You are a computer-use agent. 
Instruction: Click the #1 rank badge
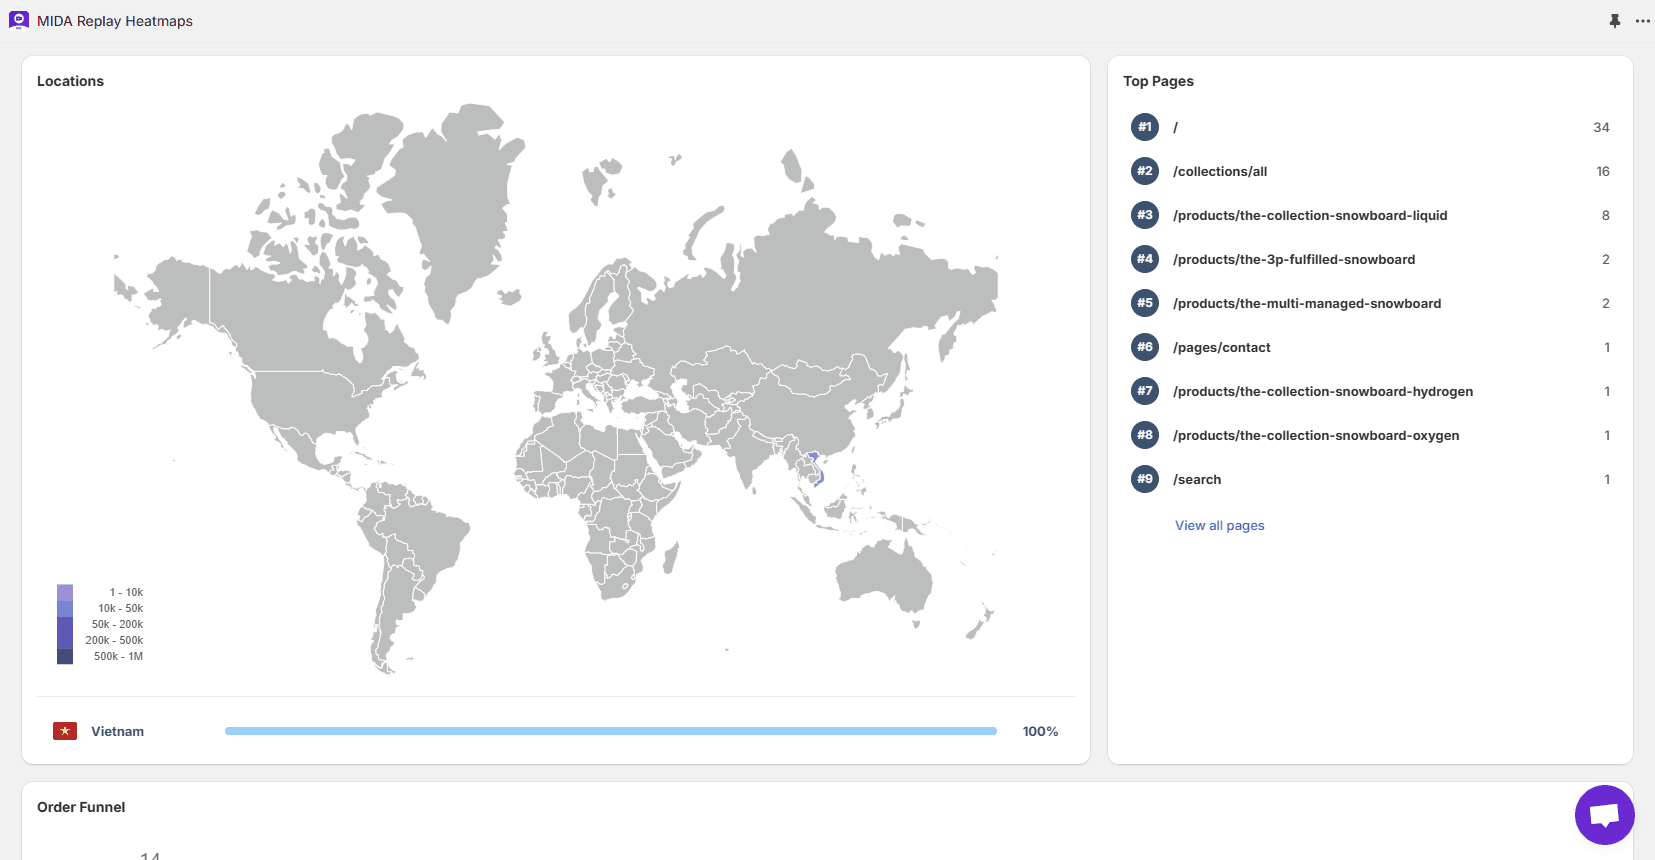pos(1145,127)
